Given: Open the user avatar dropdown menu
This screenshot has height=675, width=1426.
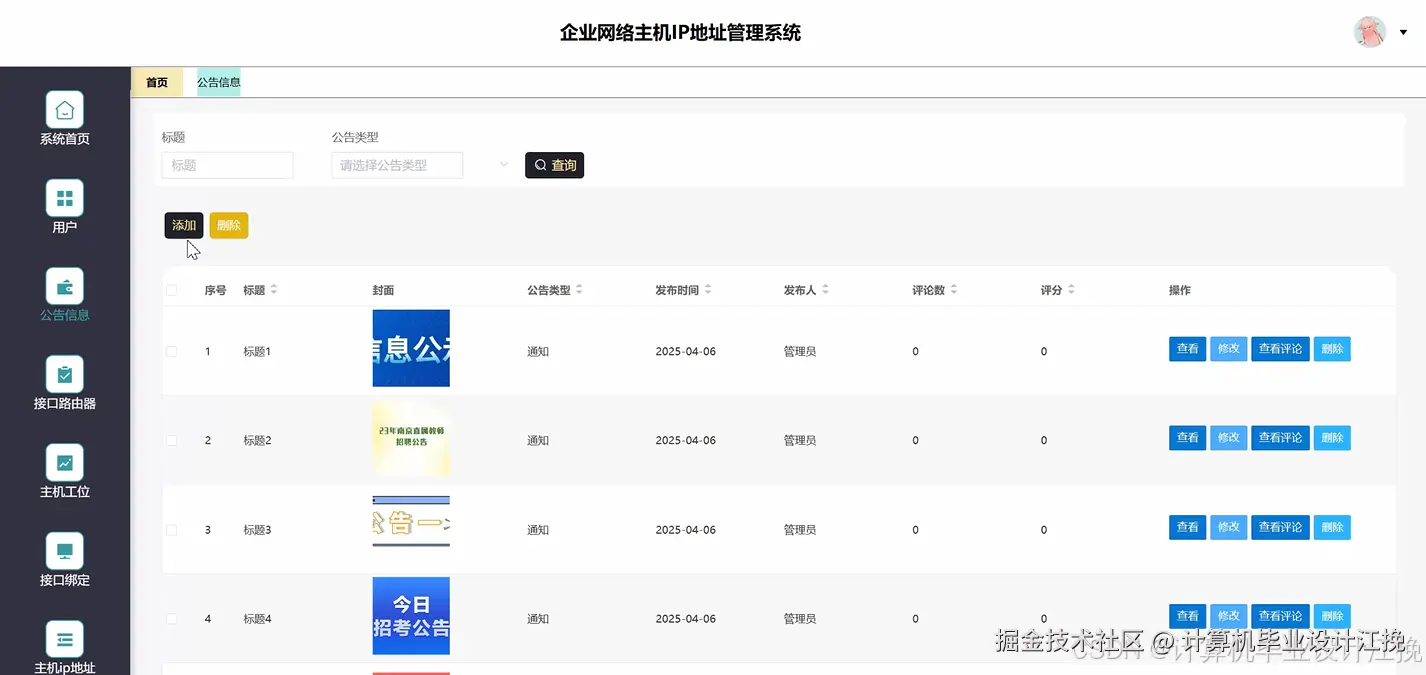Looking at the screenshot, I should pyautogui.click(x=1369, y=31).
